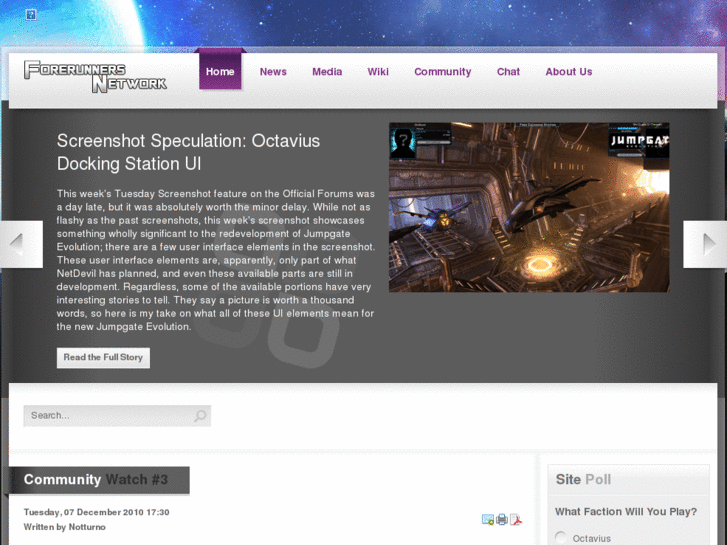Email this article icon

click(488, 519)
